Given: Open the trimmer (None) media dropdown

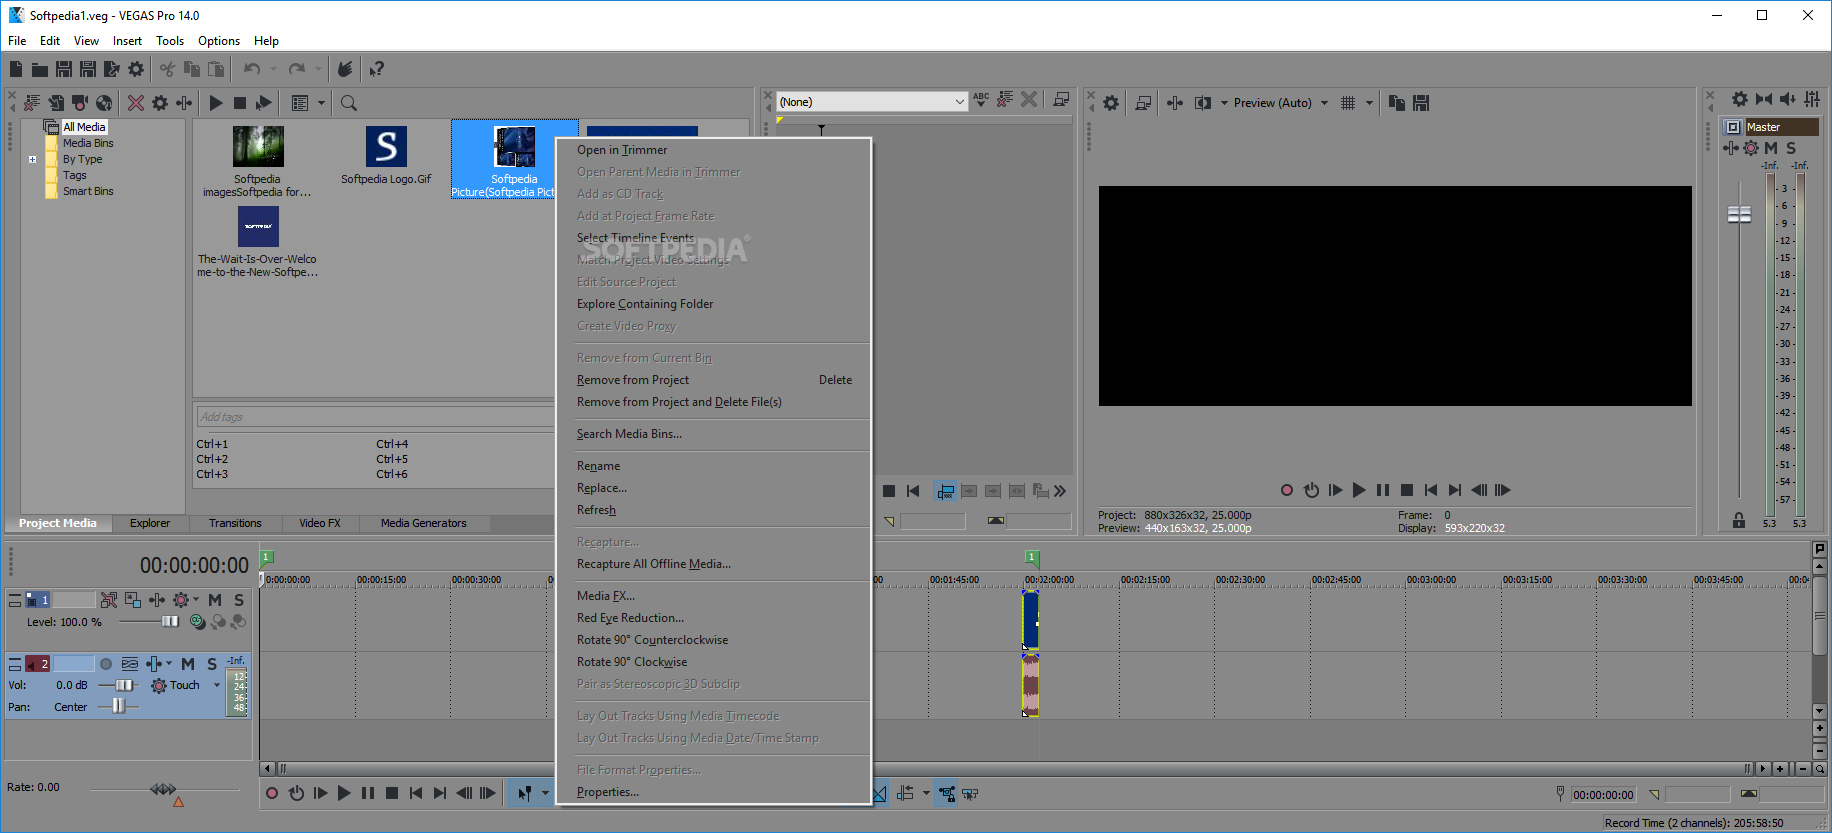Looking at the screenshot, I should (872, 102).
